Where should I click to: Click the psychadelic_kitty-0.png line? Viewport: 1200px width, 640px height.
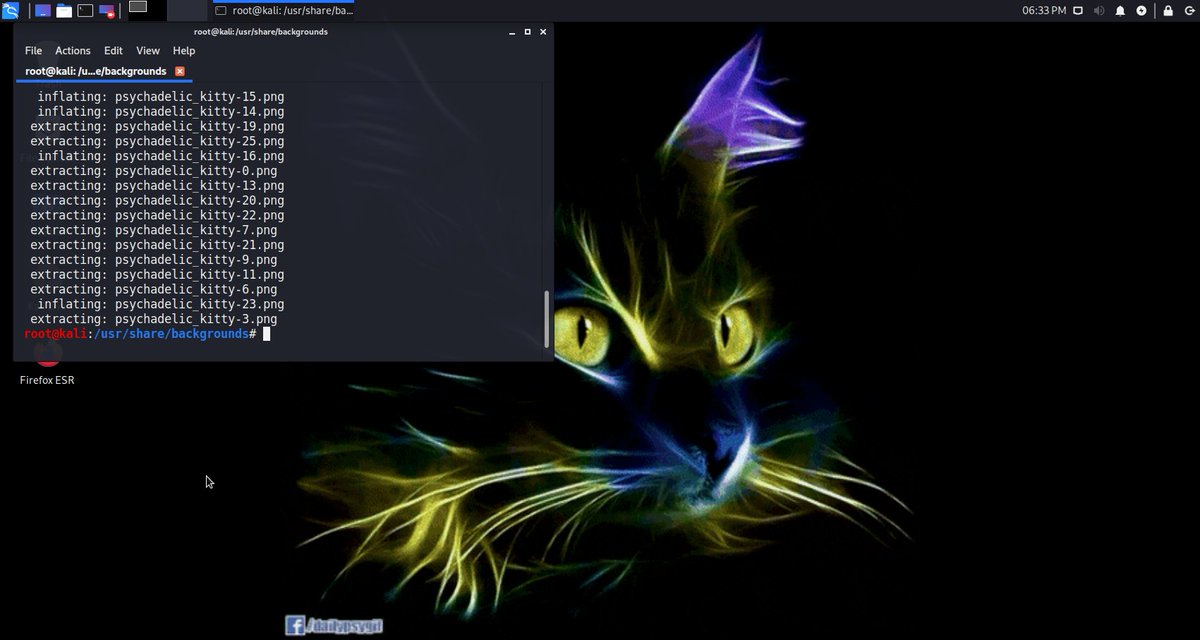click(x=153, y=171)
